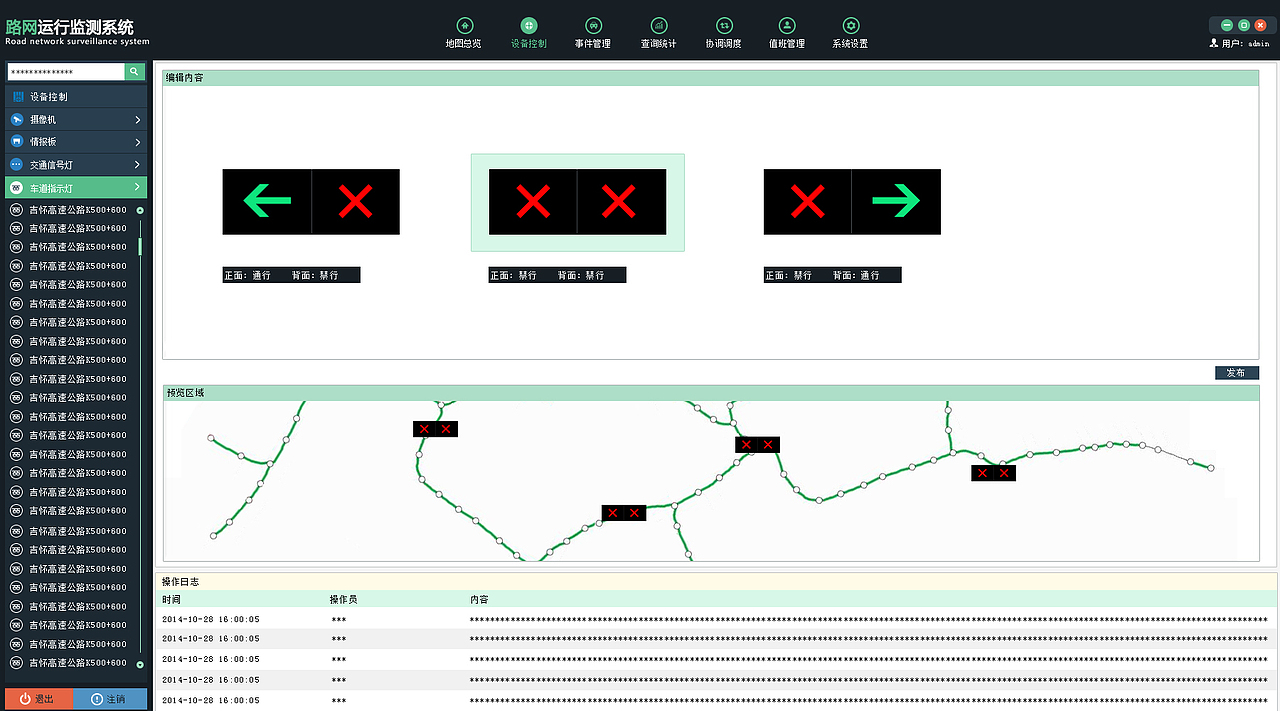1280x711 pixels.
Task: Click the 内容 log column header
Action: [479, 600]
